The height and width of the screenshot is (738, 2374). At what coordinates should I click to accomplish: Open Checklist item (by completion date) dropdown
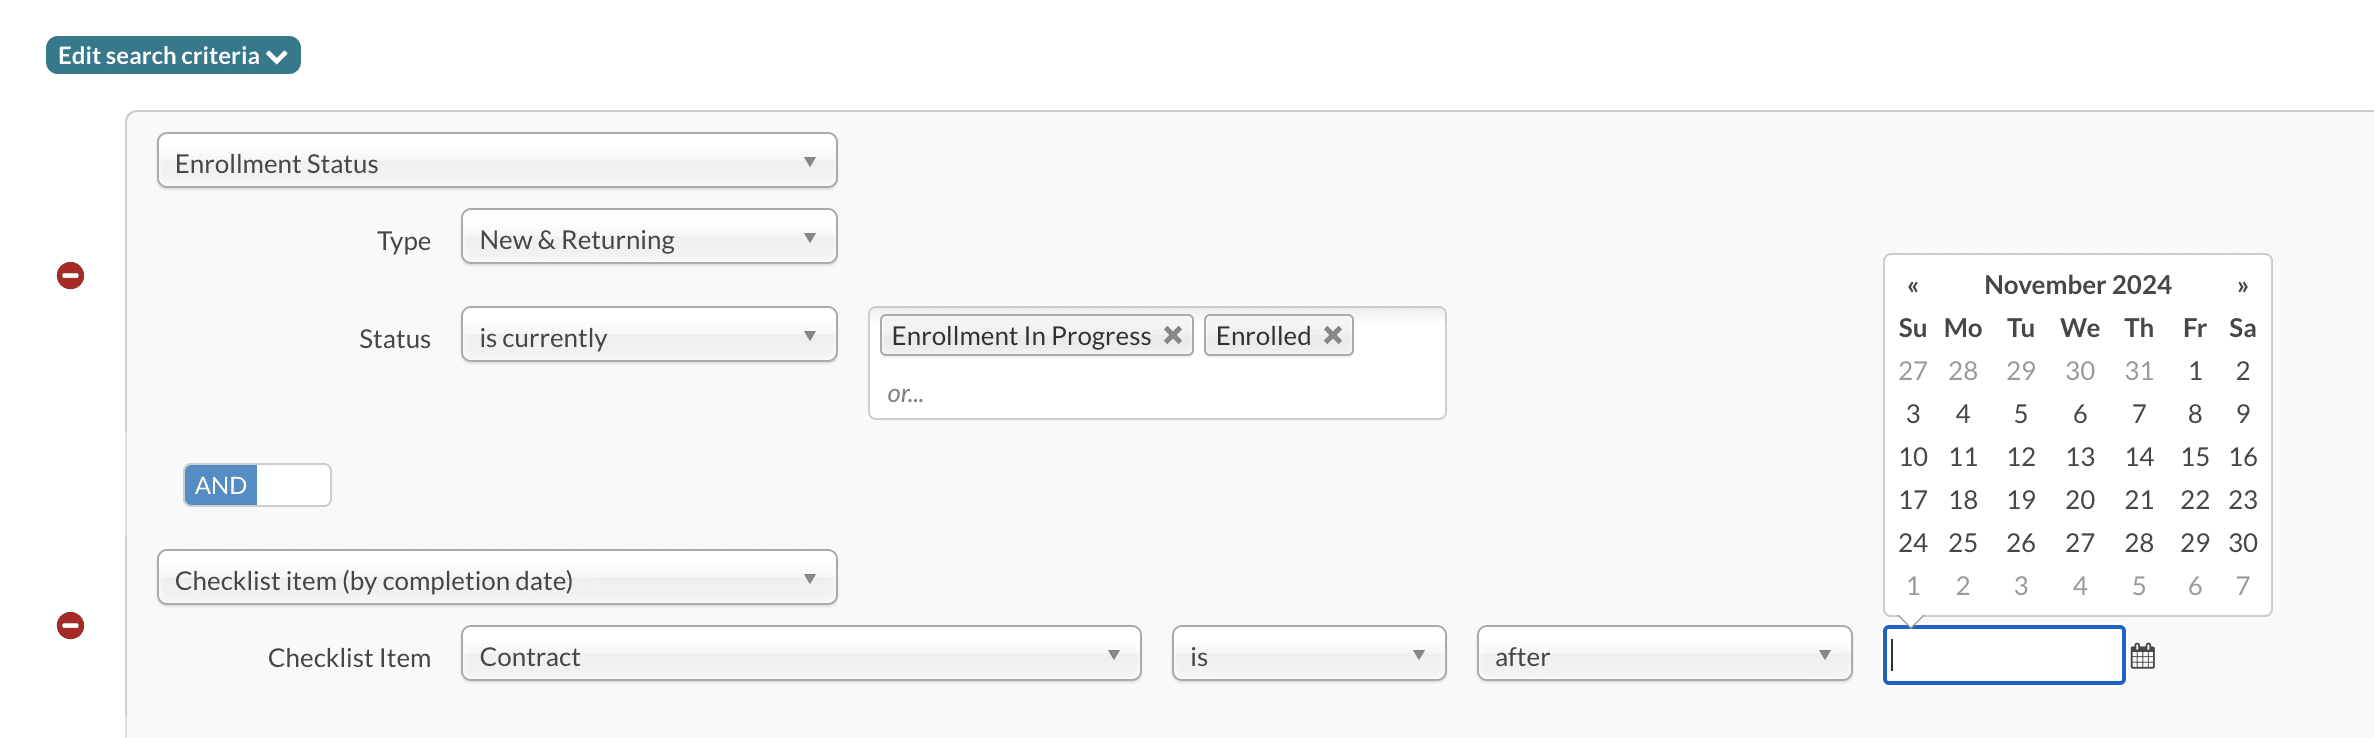pos(497,578)
